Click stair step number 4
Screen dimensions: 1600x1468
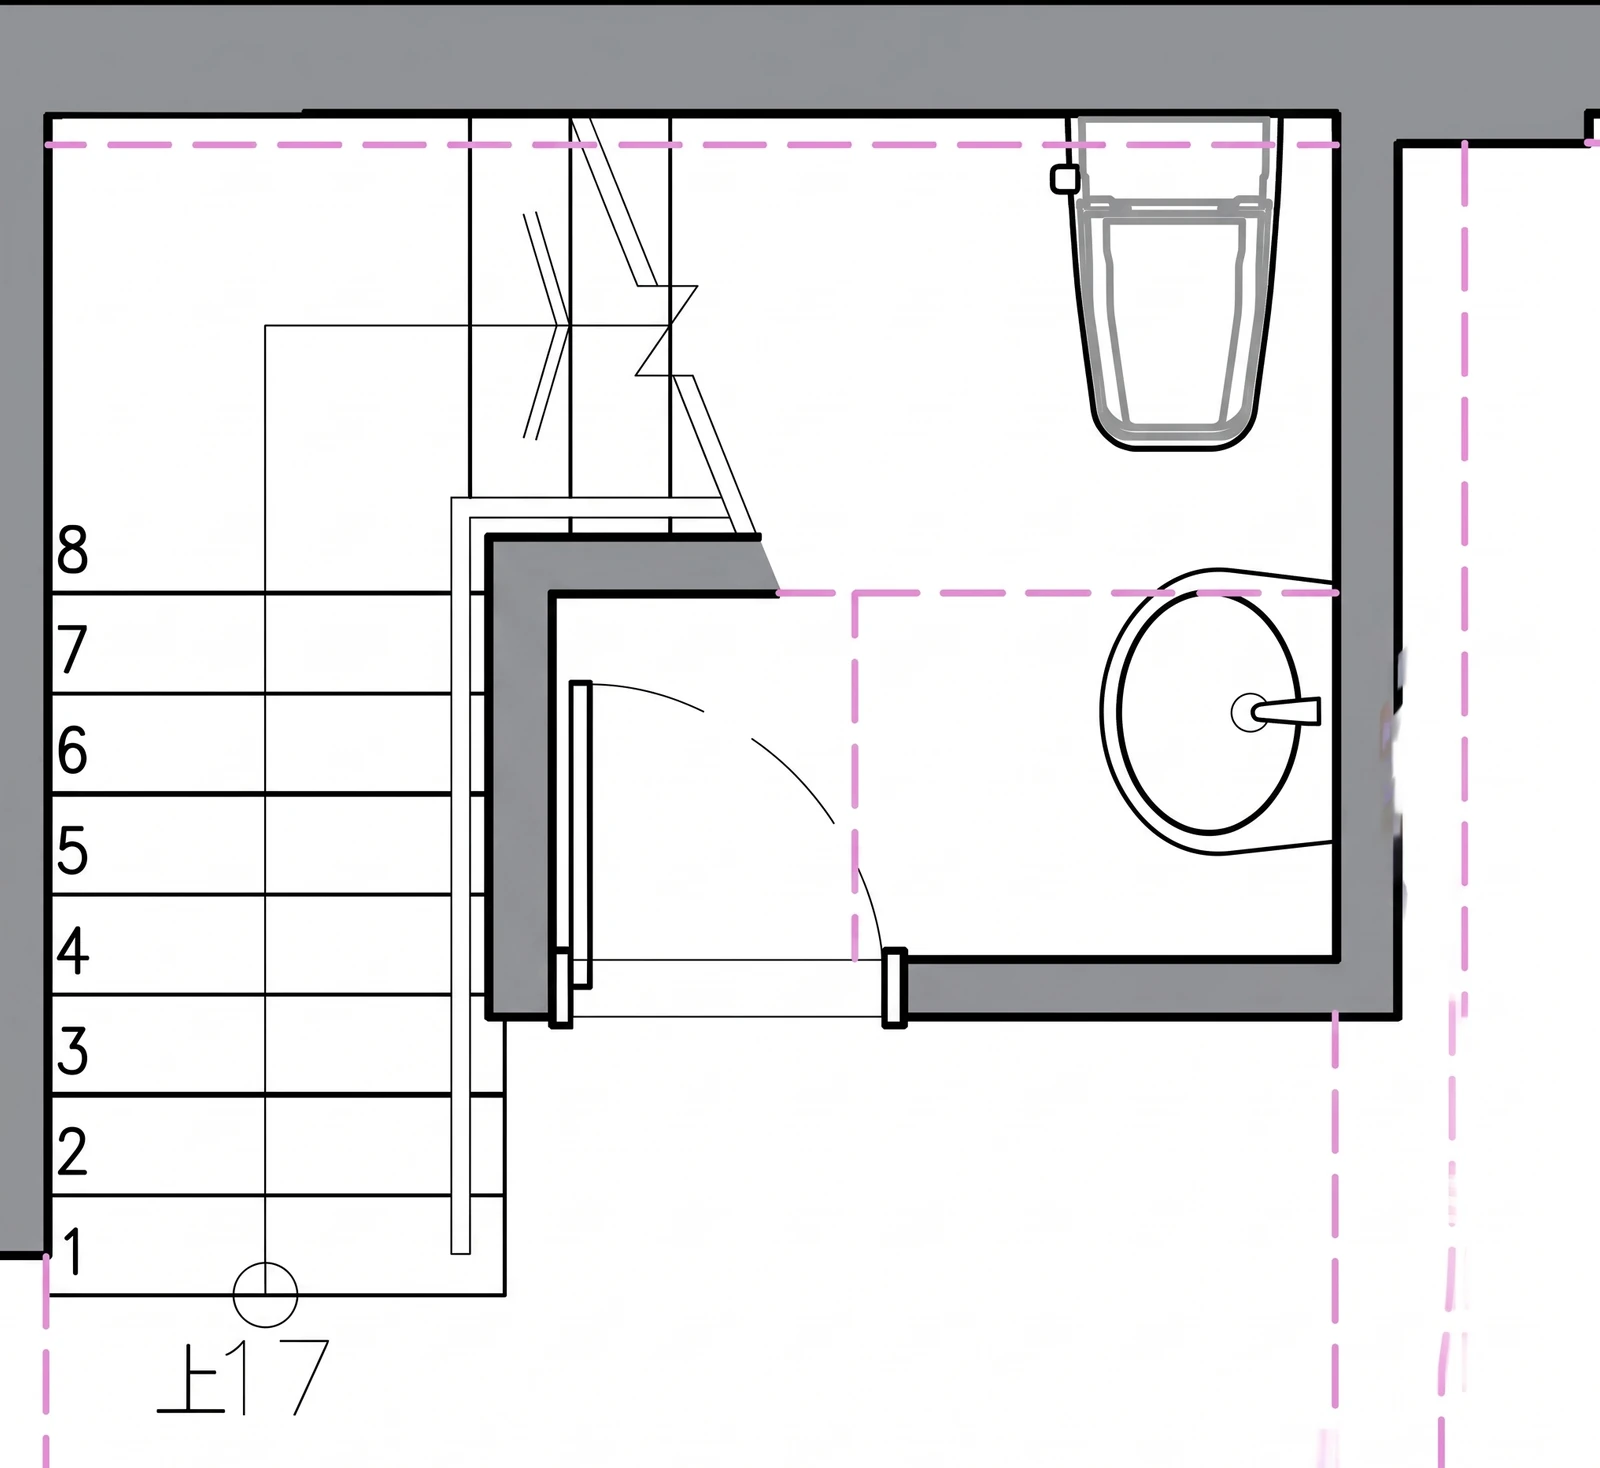(73, 950)
